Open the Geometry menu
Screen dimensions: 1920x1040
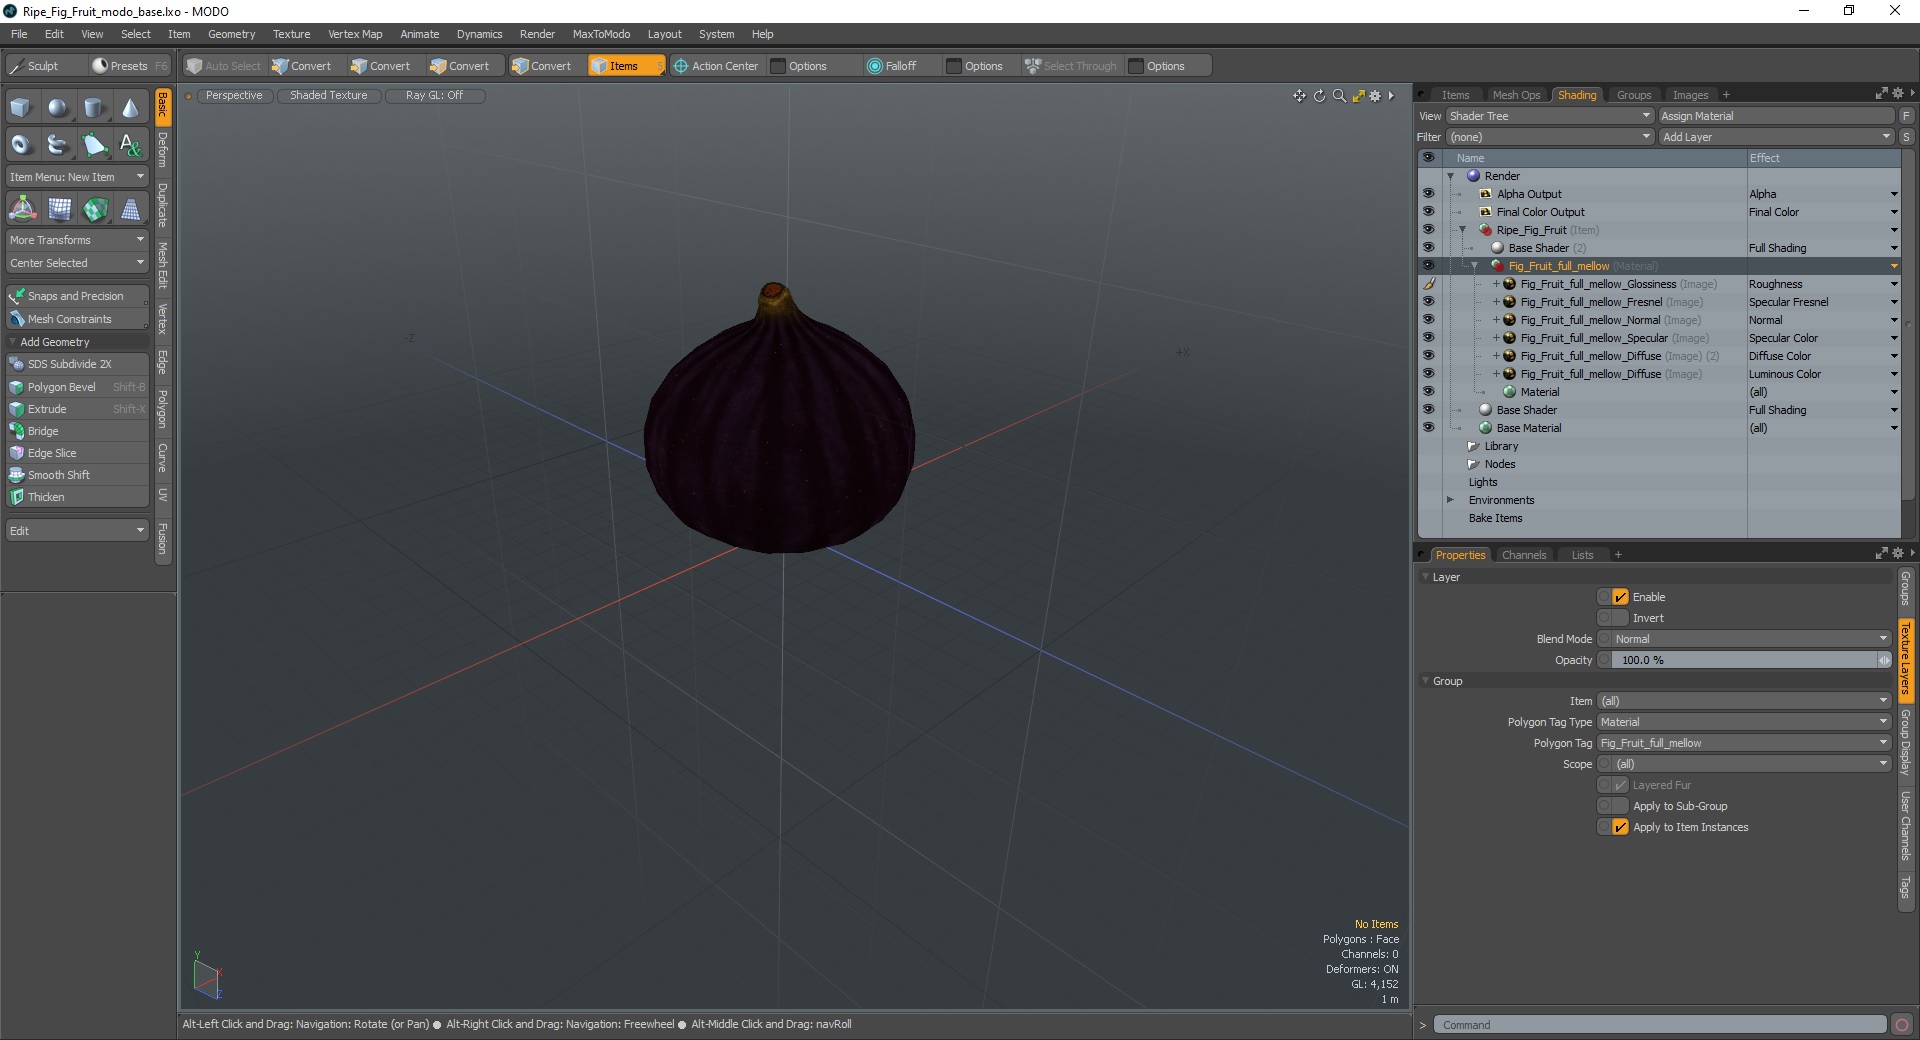pos(231,34)
